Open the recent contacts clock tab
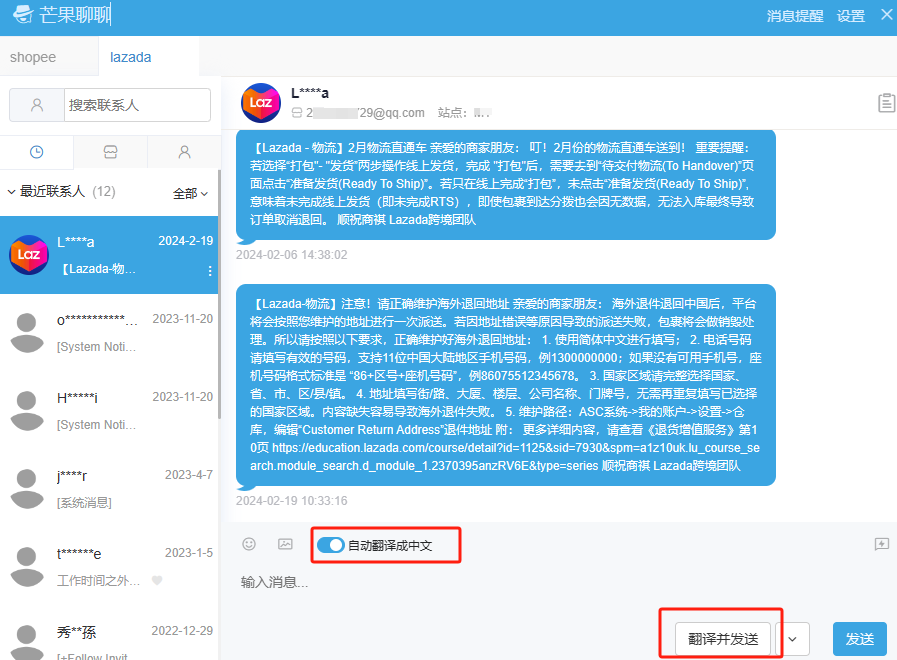This screenshot has height=660, width=897. coord(37,152)
